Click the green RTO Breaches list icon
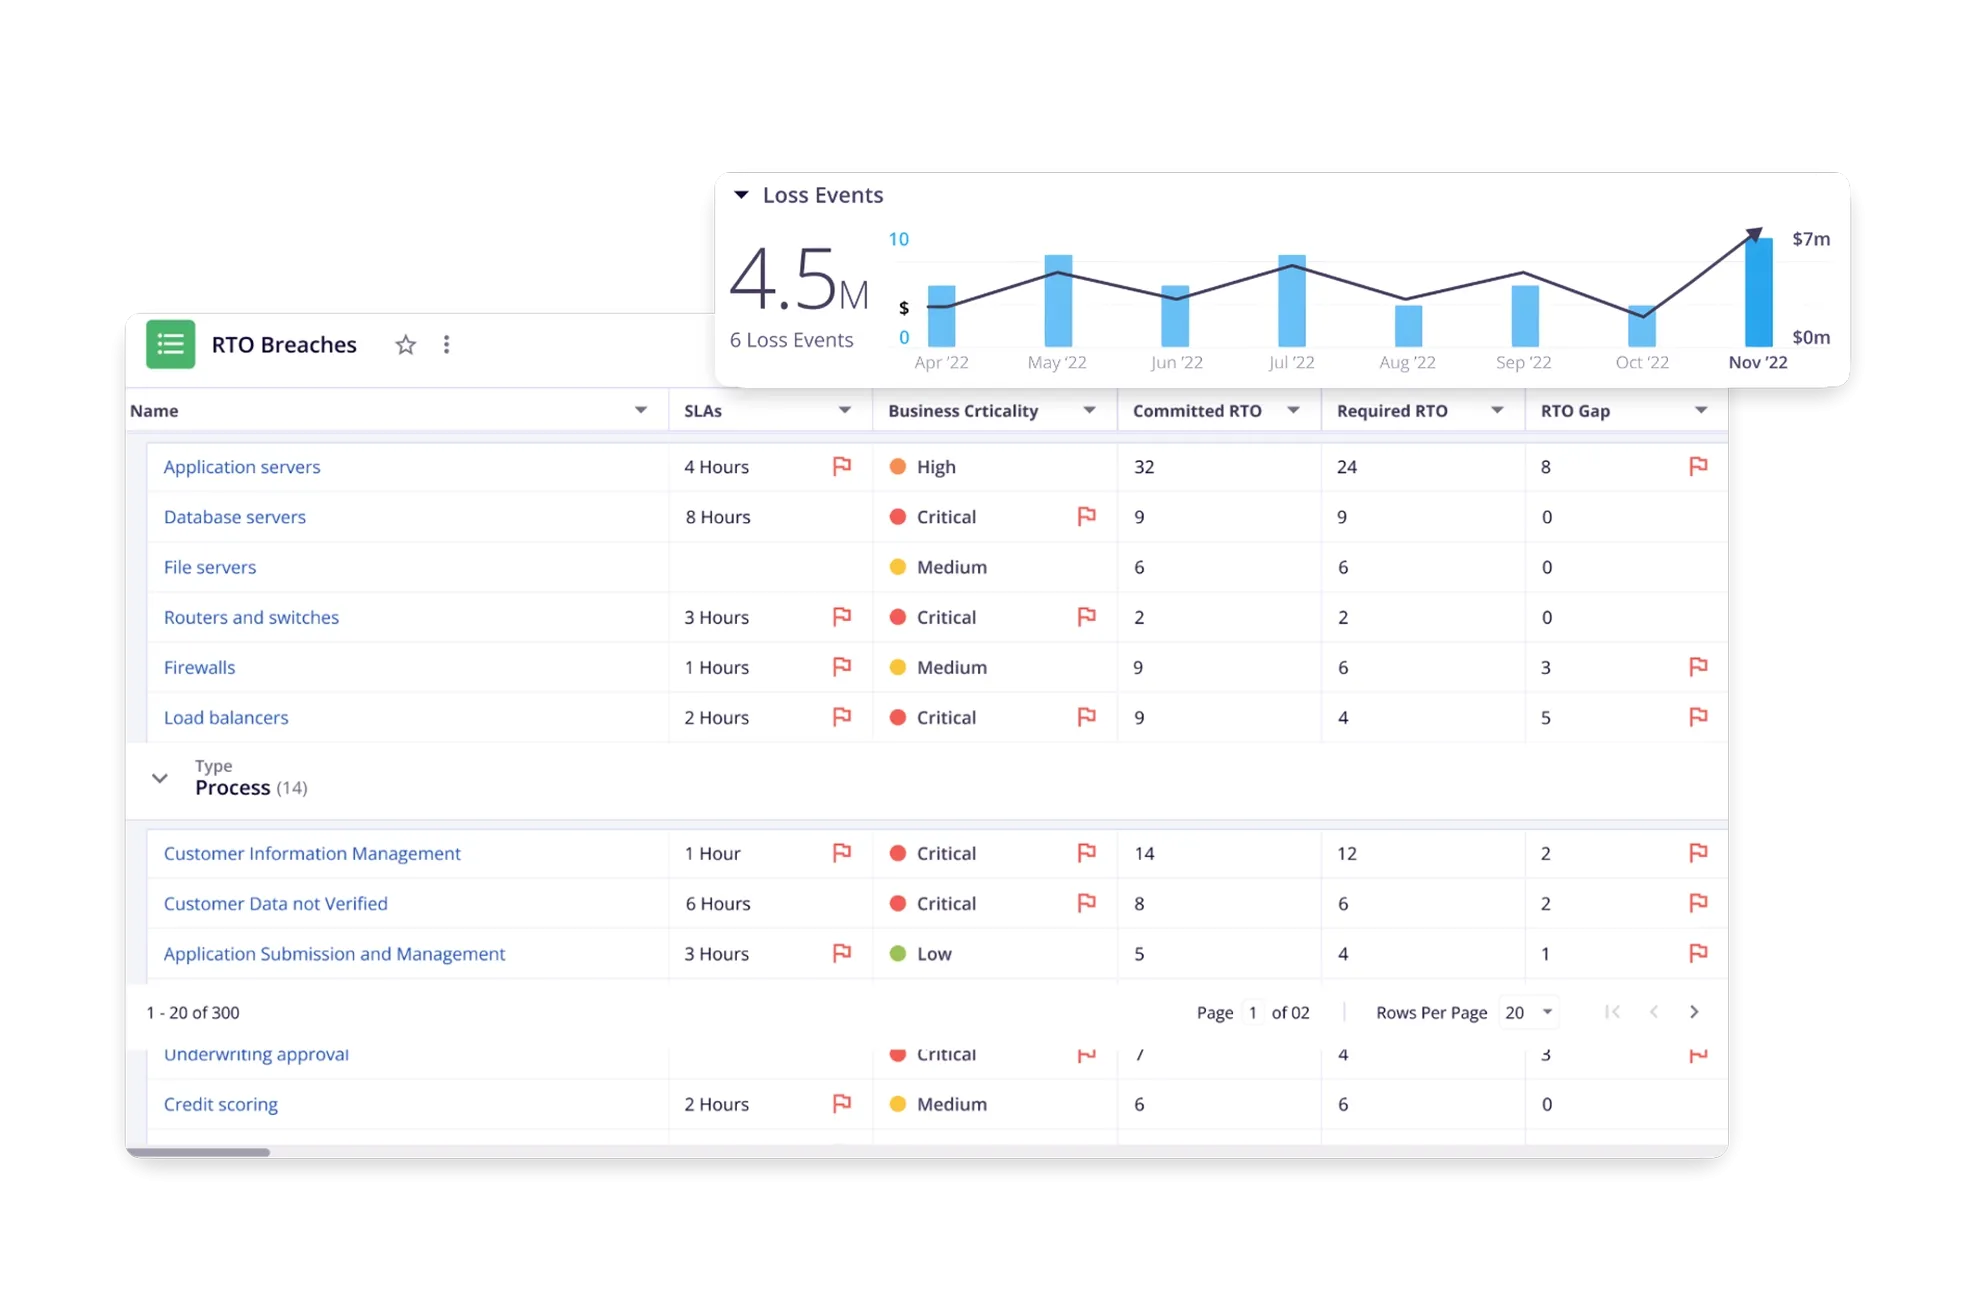Viewport: 1975px width, 1313px height. tap(170, 345)
